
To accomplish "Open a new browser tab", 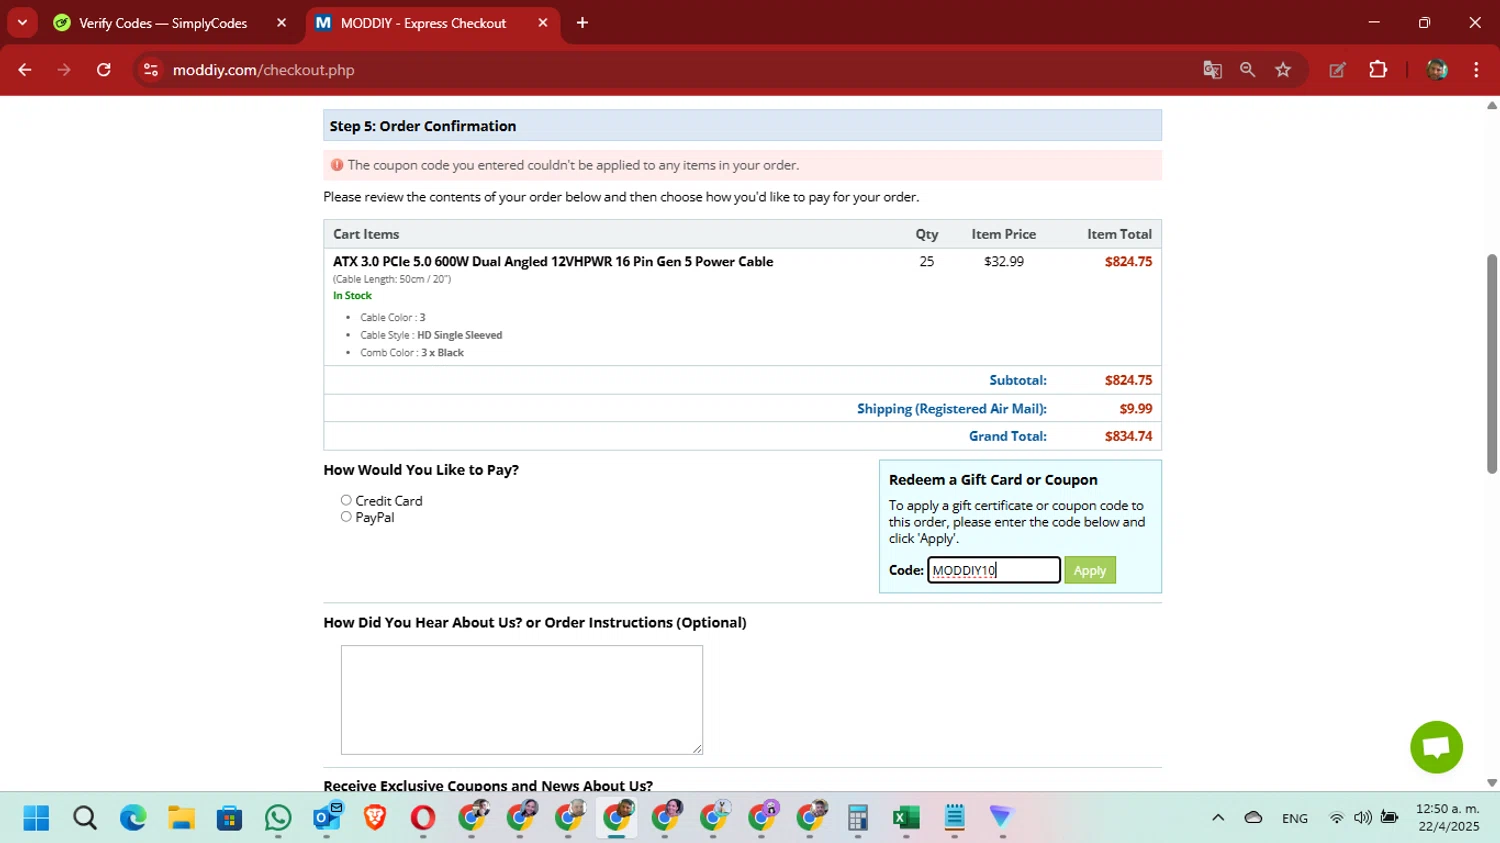I will point(582,23).
